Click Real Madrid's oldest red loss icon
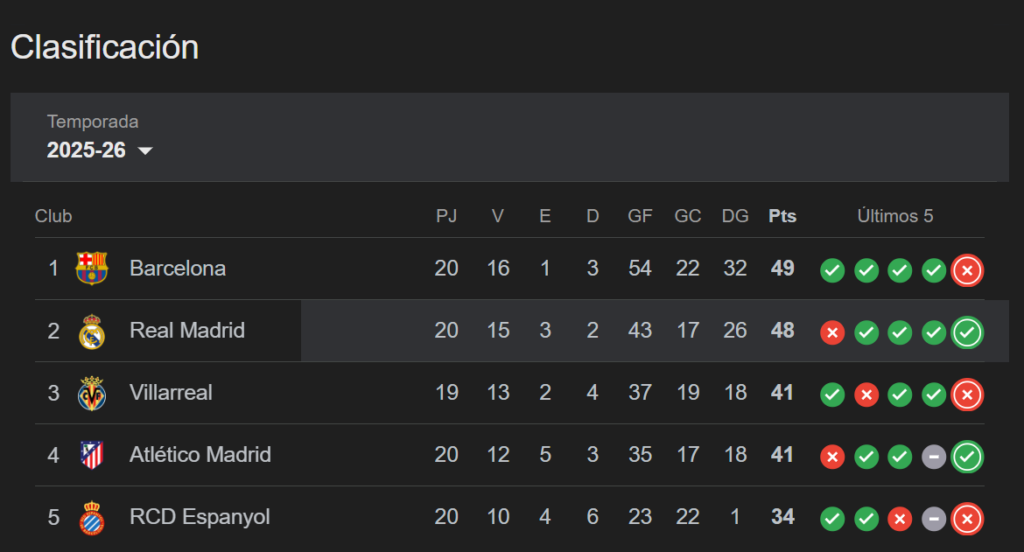The image size is (1024, 552). (x=832, y=332)
